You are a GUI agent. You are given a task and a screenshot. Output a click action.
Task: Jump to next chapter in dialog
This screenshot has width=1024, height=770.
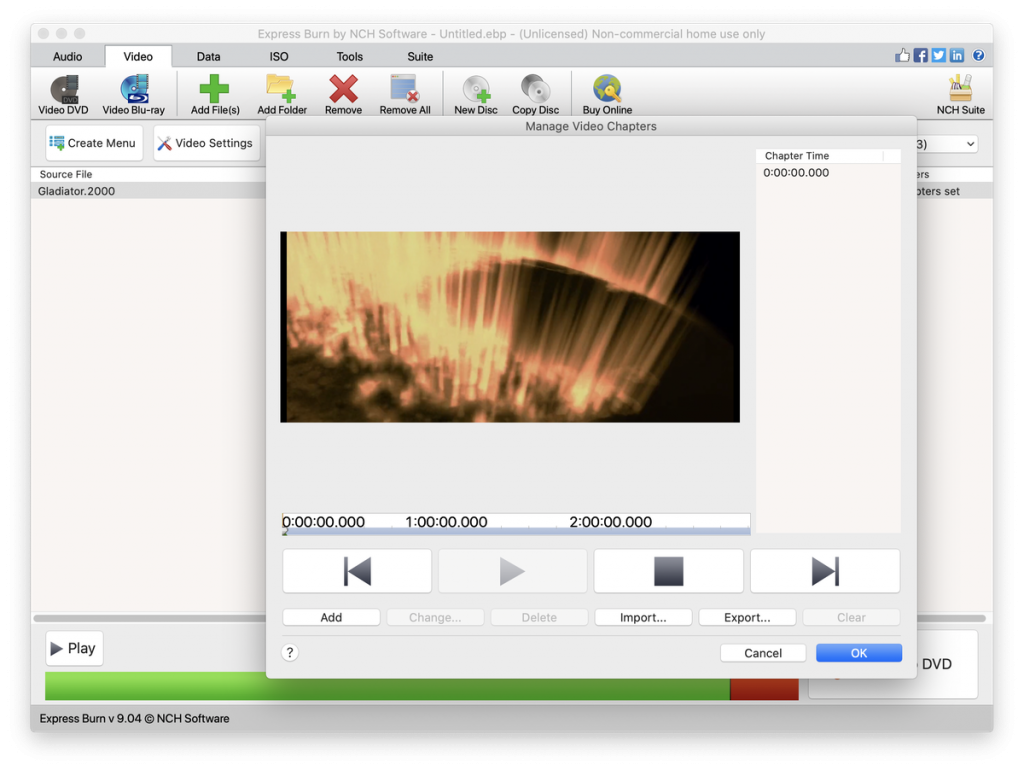825,571
